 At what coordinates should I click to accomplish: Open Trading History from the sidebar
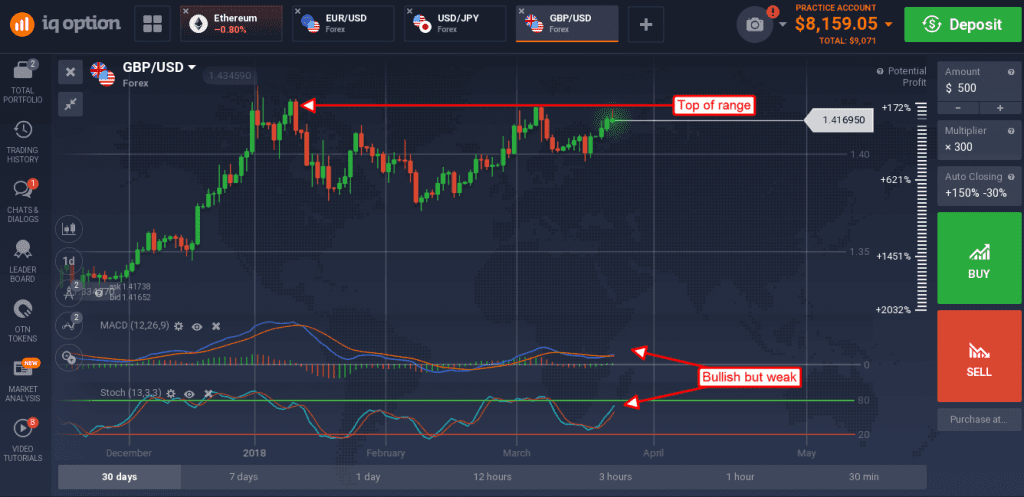[23, 142]
